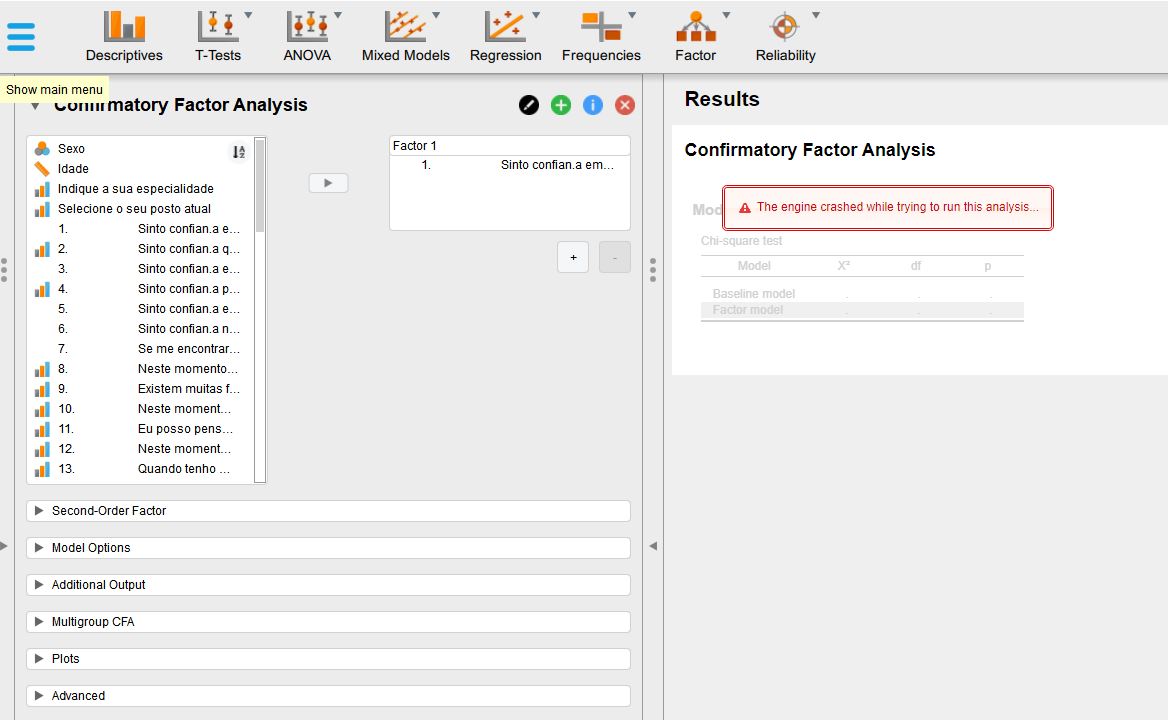Click the green plus duplicate-analysis icon
1168x720 pixels.
click(x=561, y=104)
